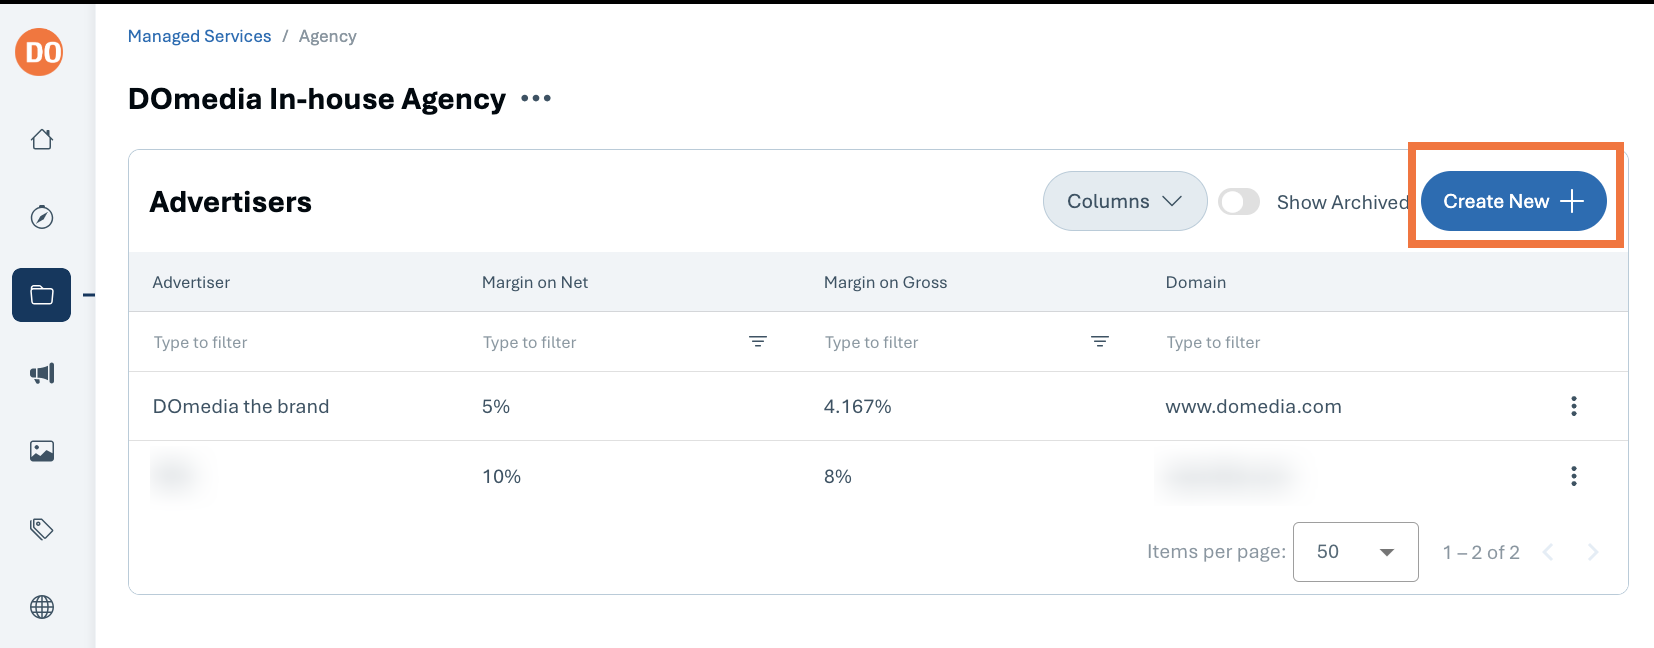Screen dimensions: 1654x648
Task: Open the tags icon in sidebar
Action: coord(41,529)
